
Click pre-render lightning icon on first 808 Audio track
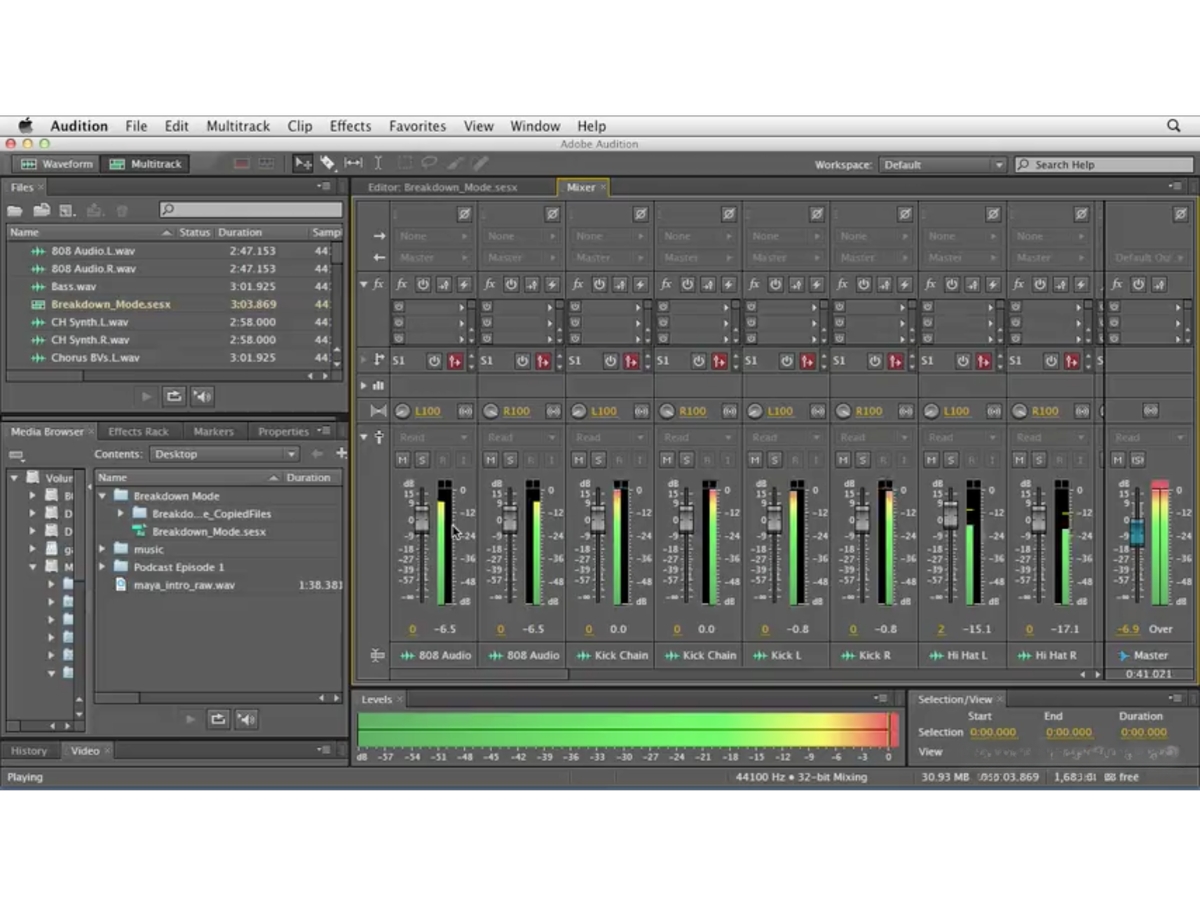464,284
